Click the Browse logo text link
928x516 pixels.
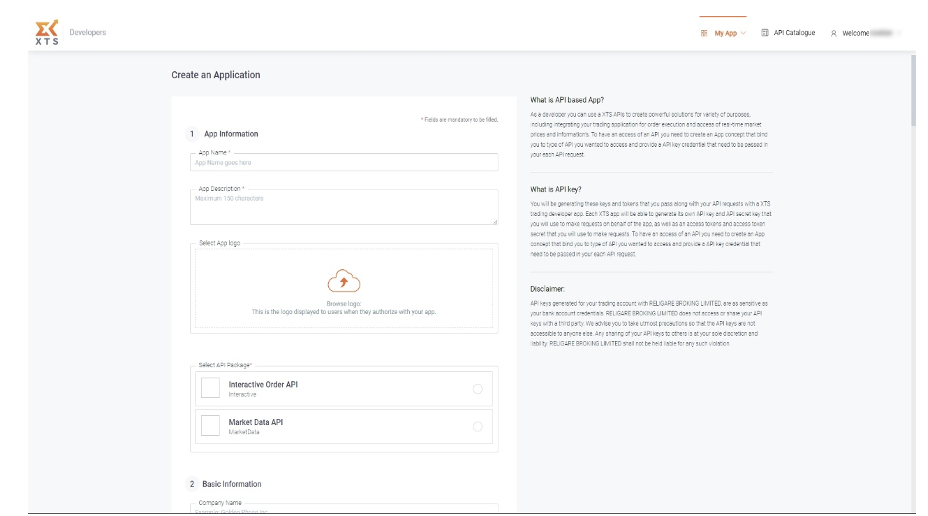[343, 303]
